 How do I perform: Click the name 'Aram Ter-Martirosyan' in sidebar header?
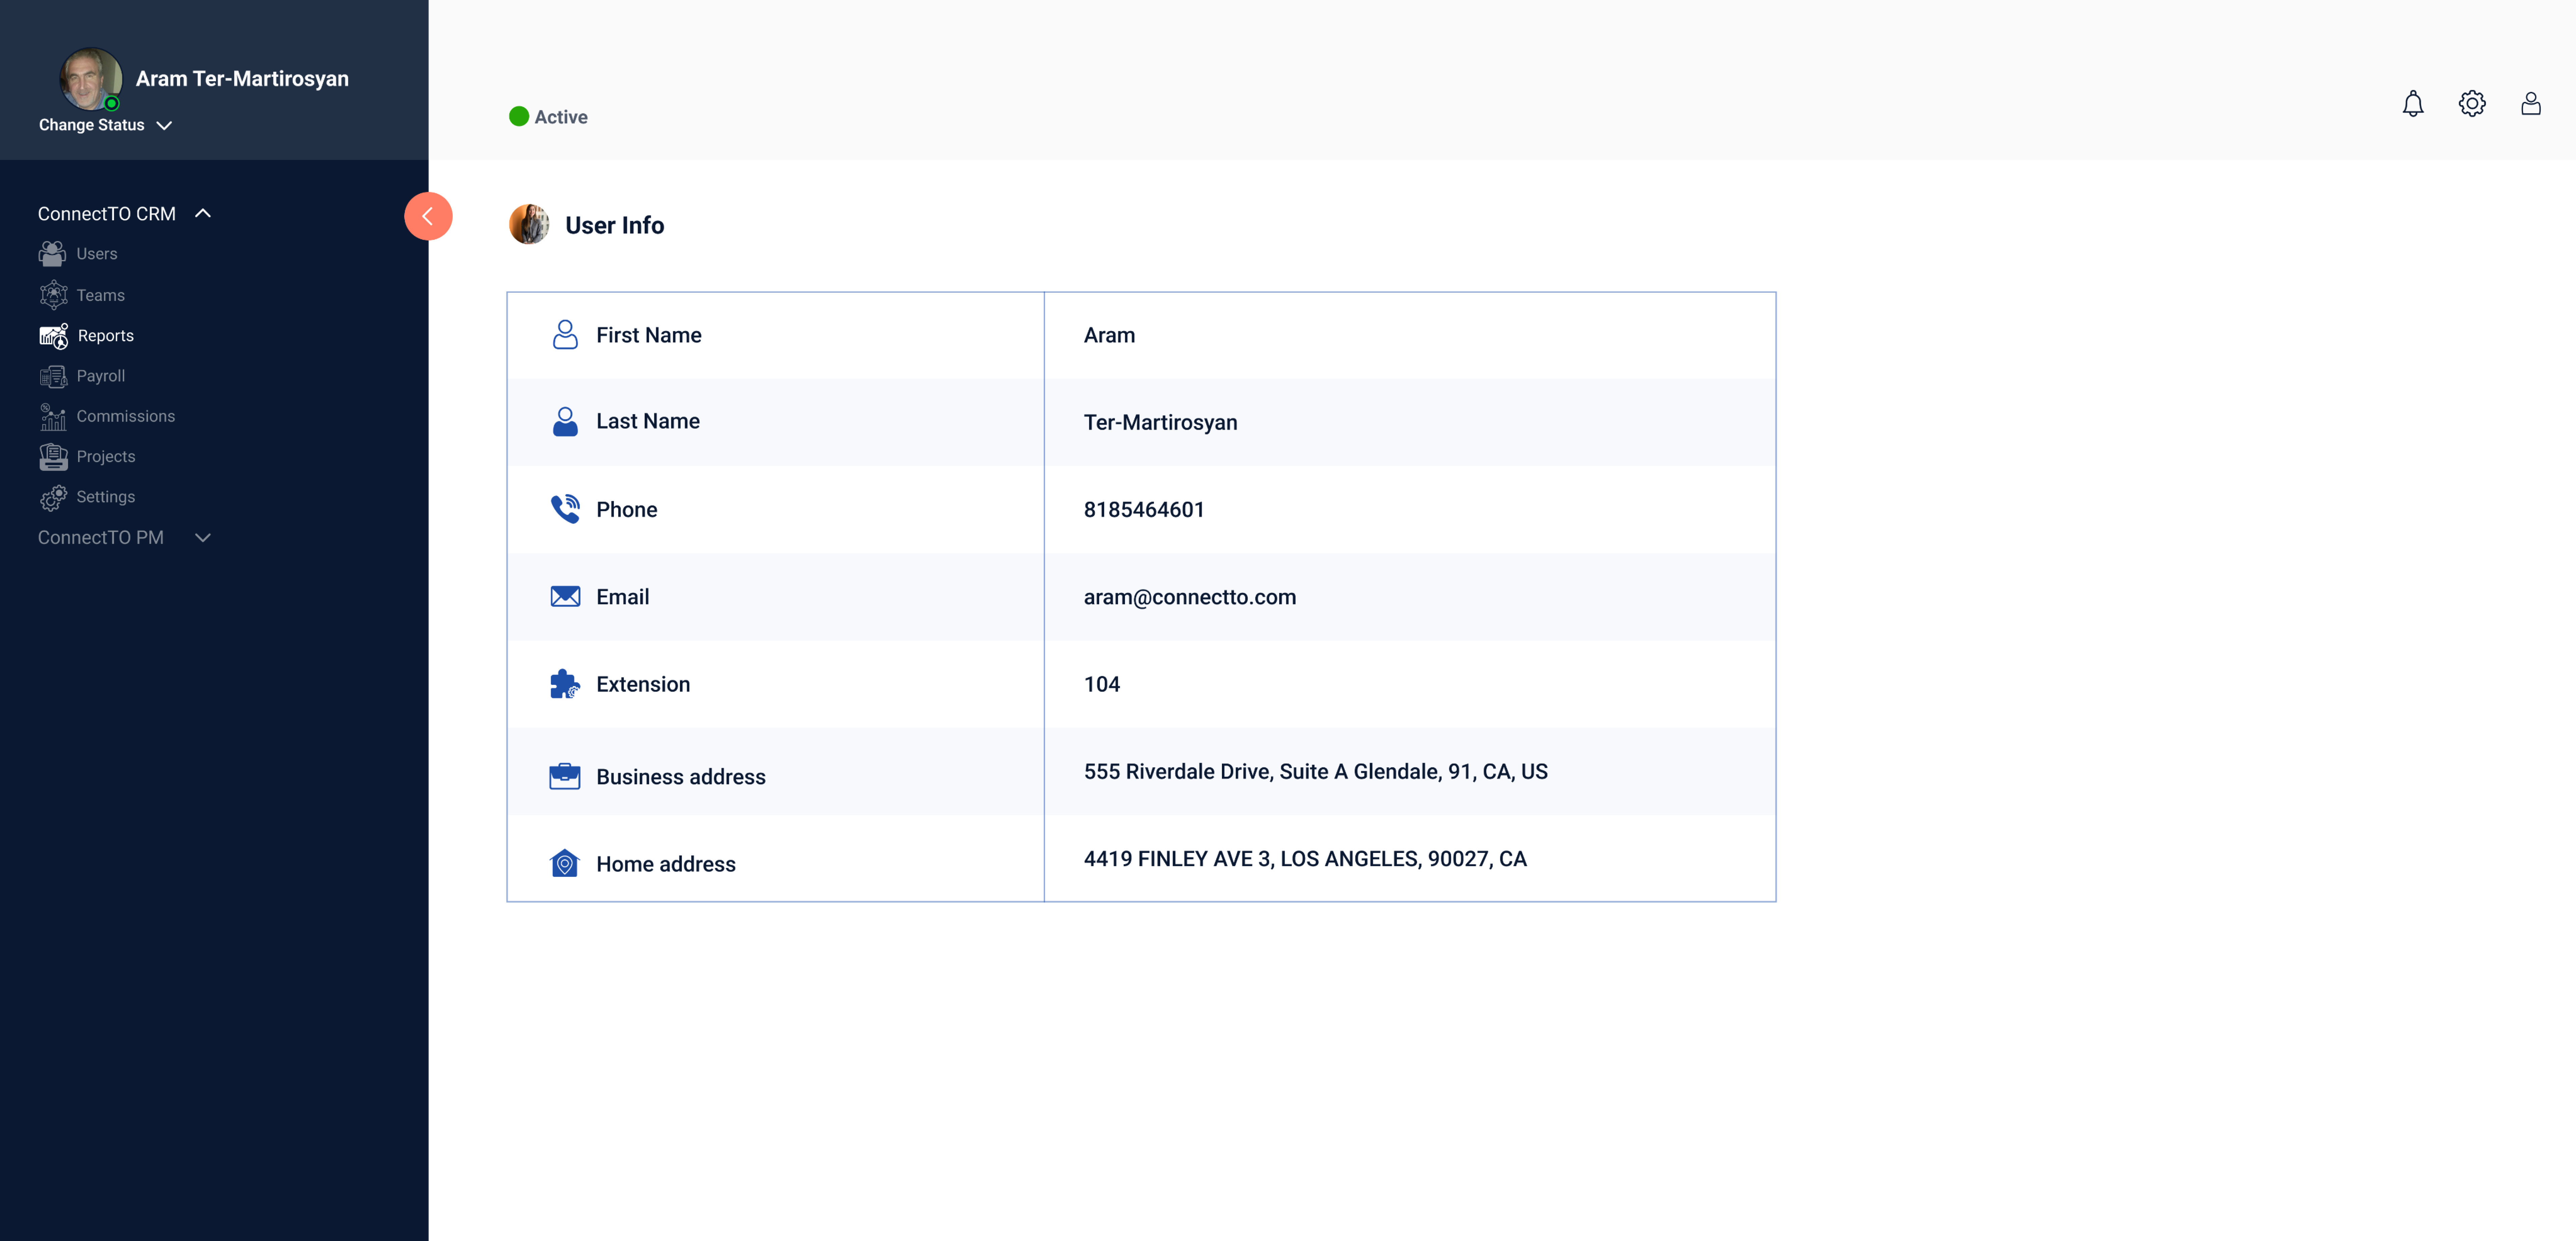point(242,79)
